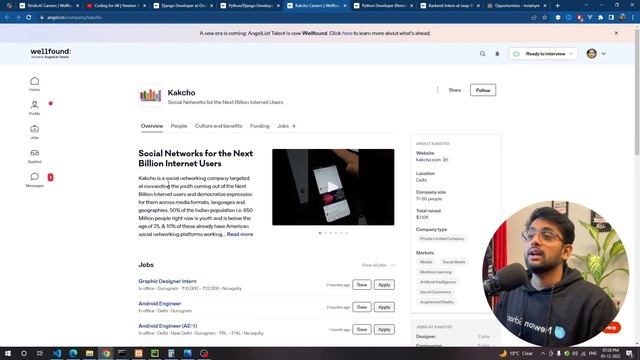Screen dimensions: 640x360
Task: Open File Explorer from taskbar
Action: point(90,353)
